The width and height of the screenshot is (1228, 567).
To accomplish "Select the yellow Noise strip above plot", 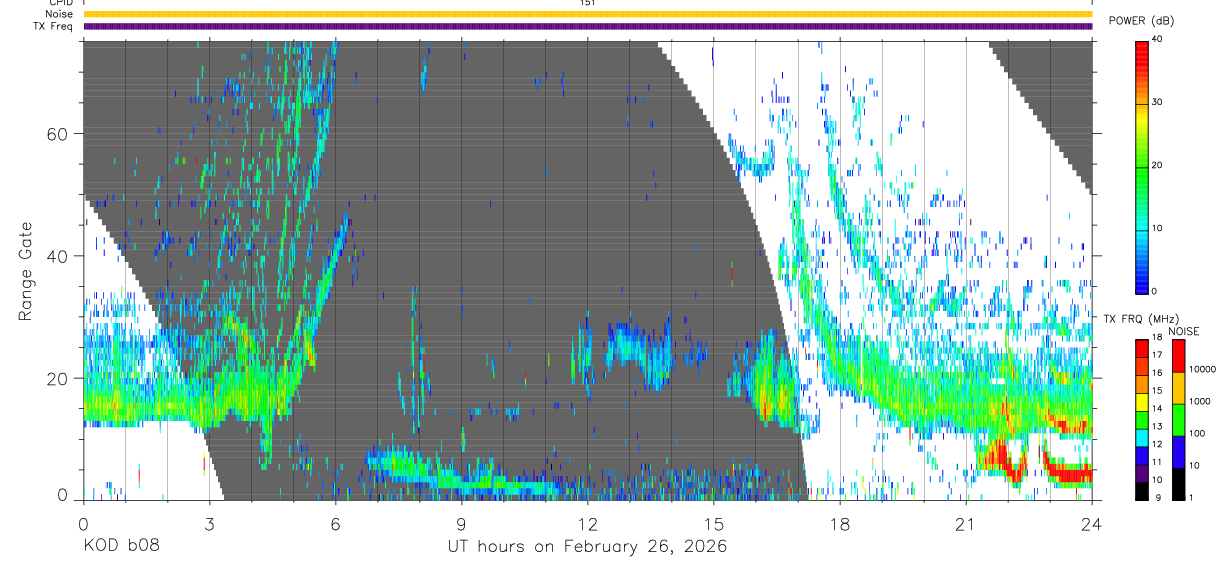I will (587, 14).
